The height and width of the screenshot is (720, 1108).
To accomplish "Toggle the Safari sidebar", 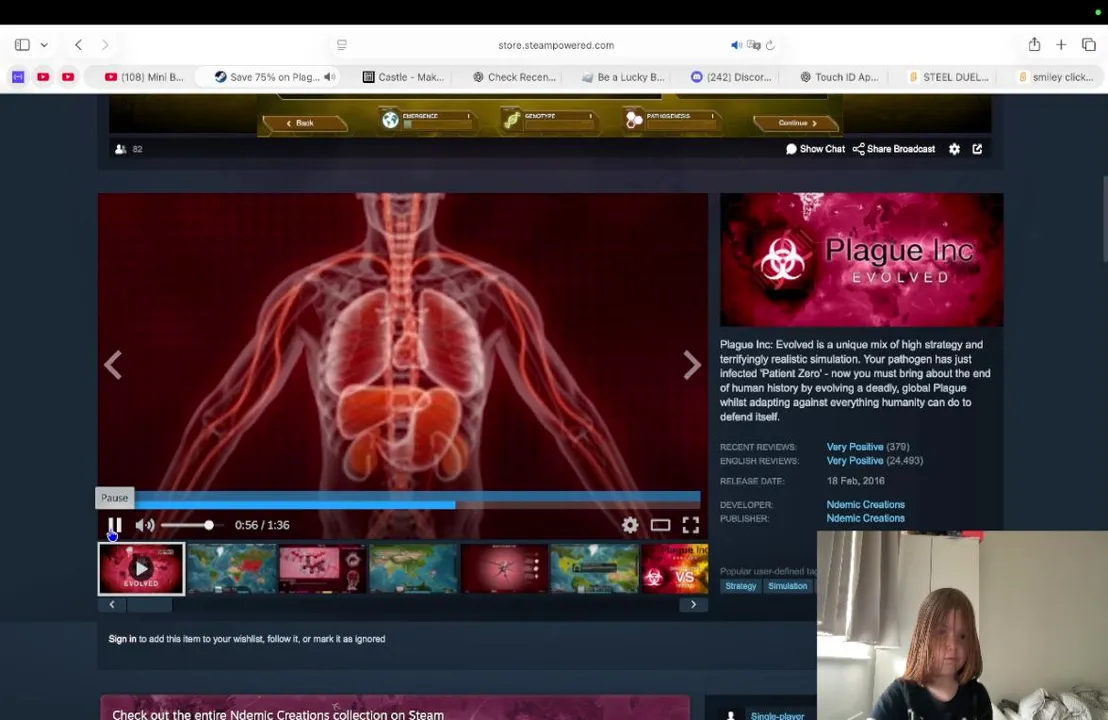I will [22, 45].
